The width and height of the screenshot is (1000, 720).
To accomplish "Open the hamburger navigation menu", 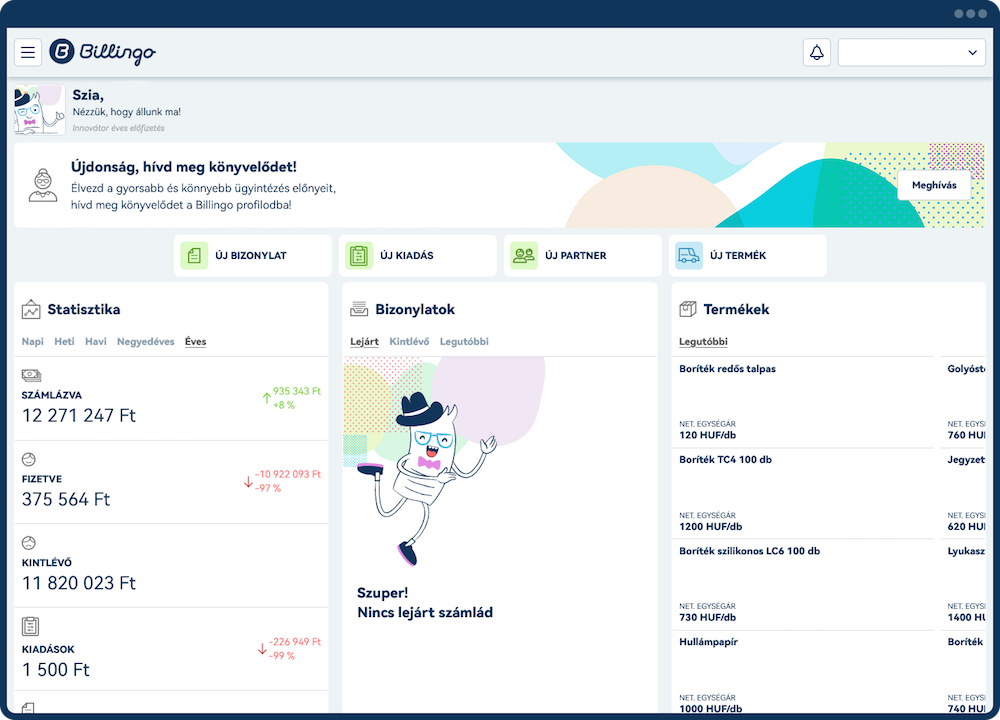I will [28, 53].
